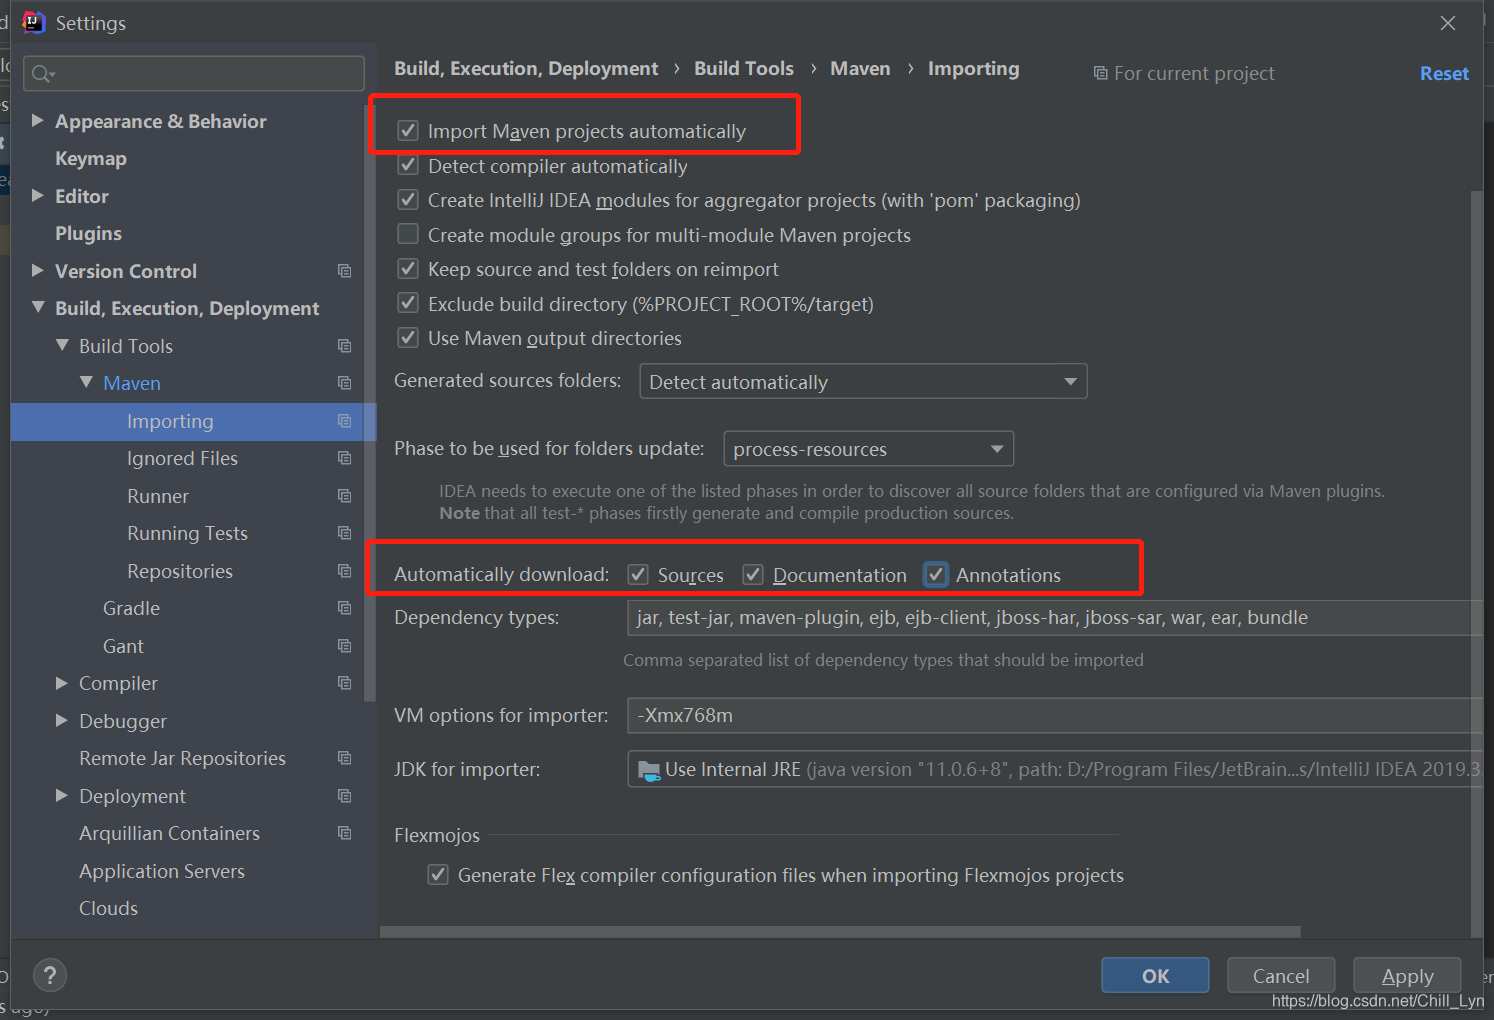
Task: Open Running Tests settings page
Action: (187, 533)
